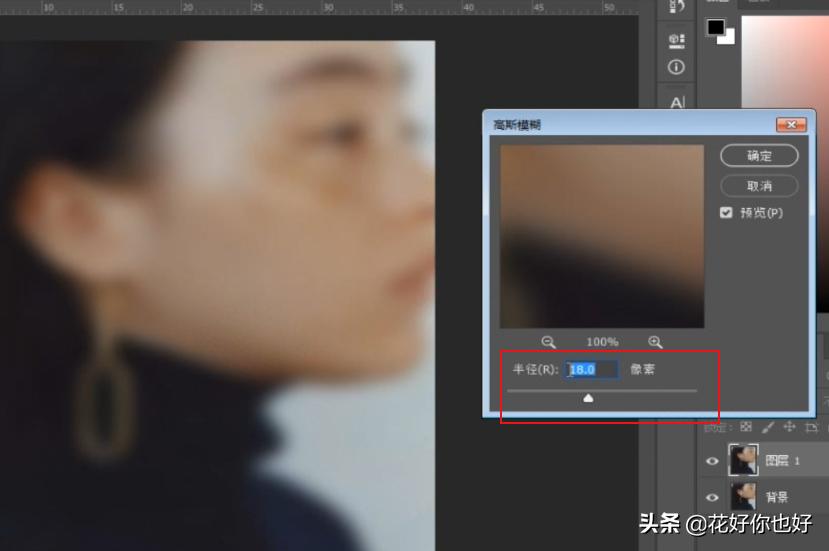
Task: Toggle the 预览(P) checkbox
Action: click(726, 213)
